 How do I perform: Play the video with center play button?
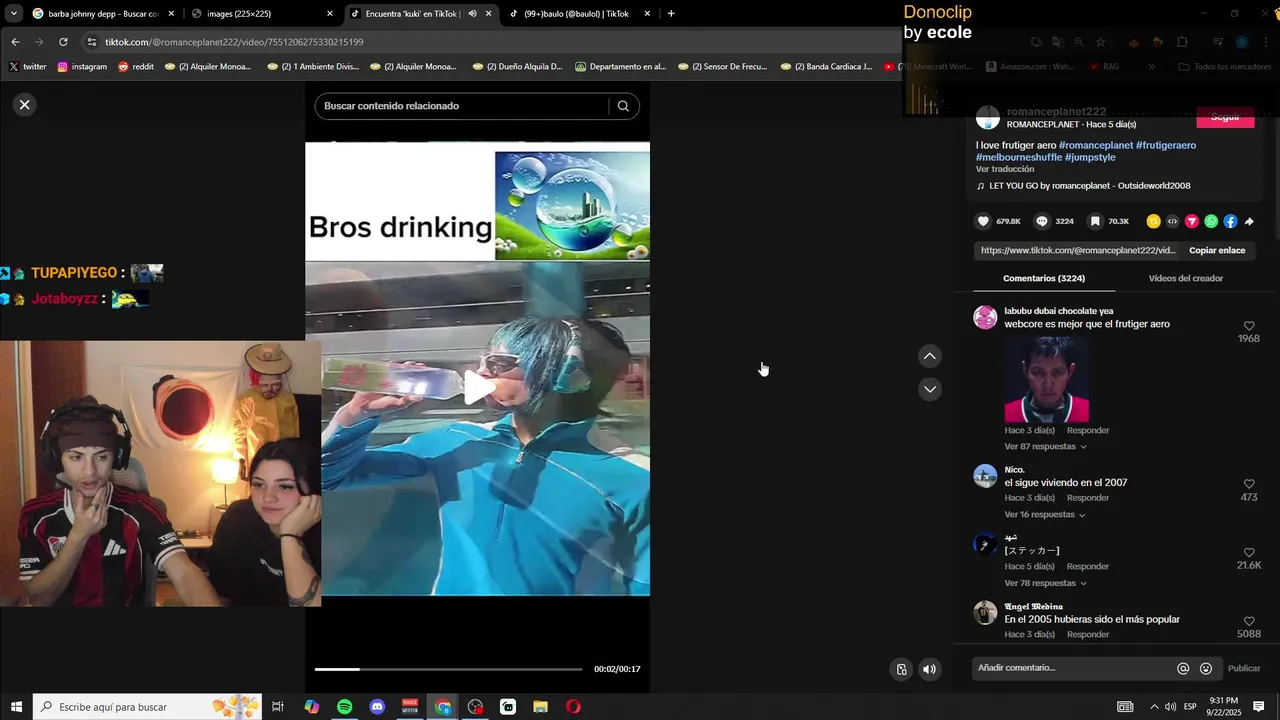(x=478, y=388)
